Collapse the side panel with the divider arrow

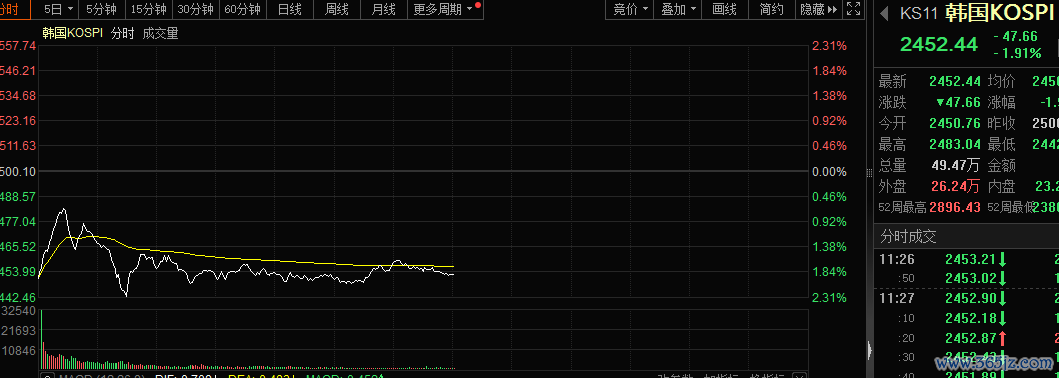point(870,350)
